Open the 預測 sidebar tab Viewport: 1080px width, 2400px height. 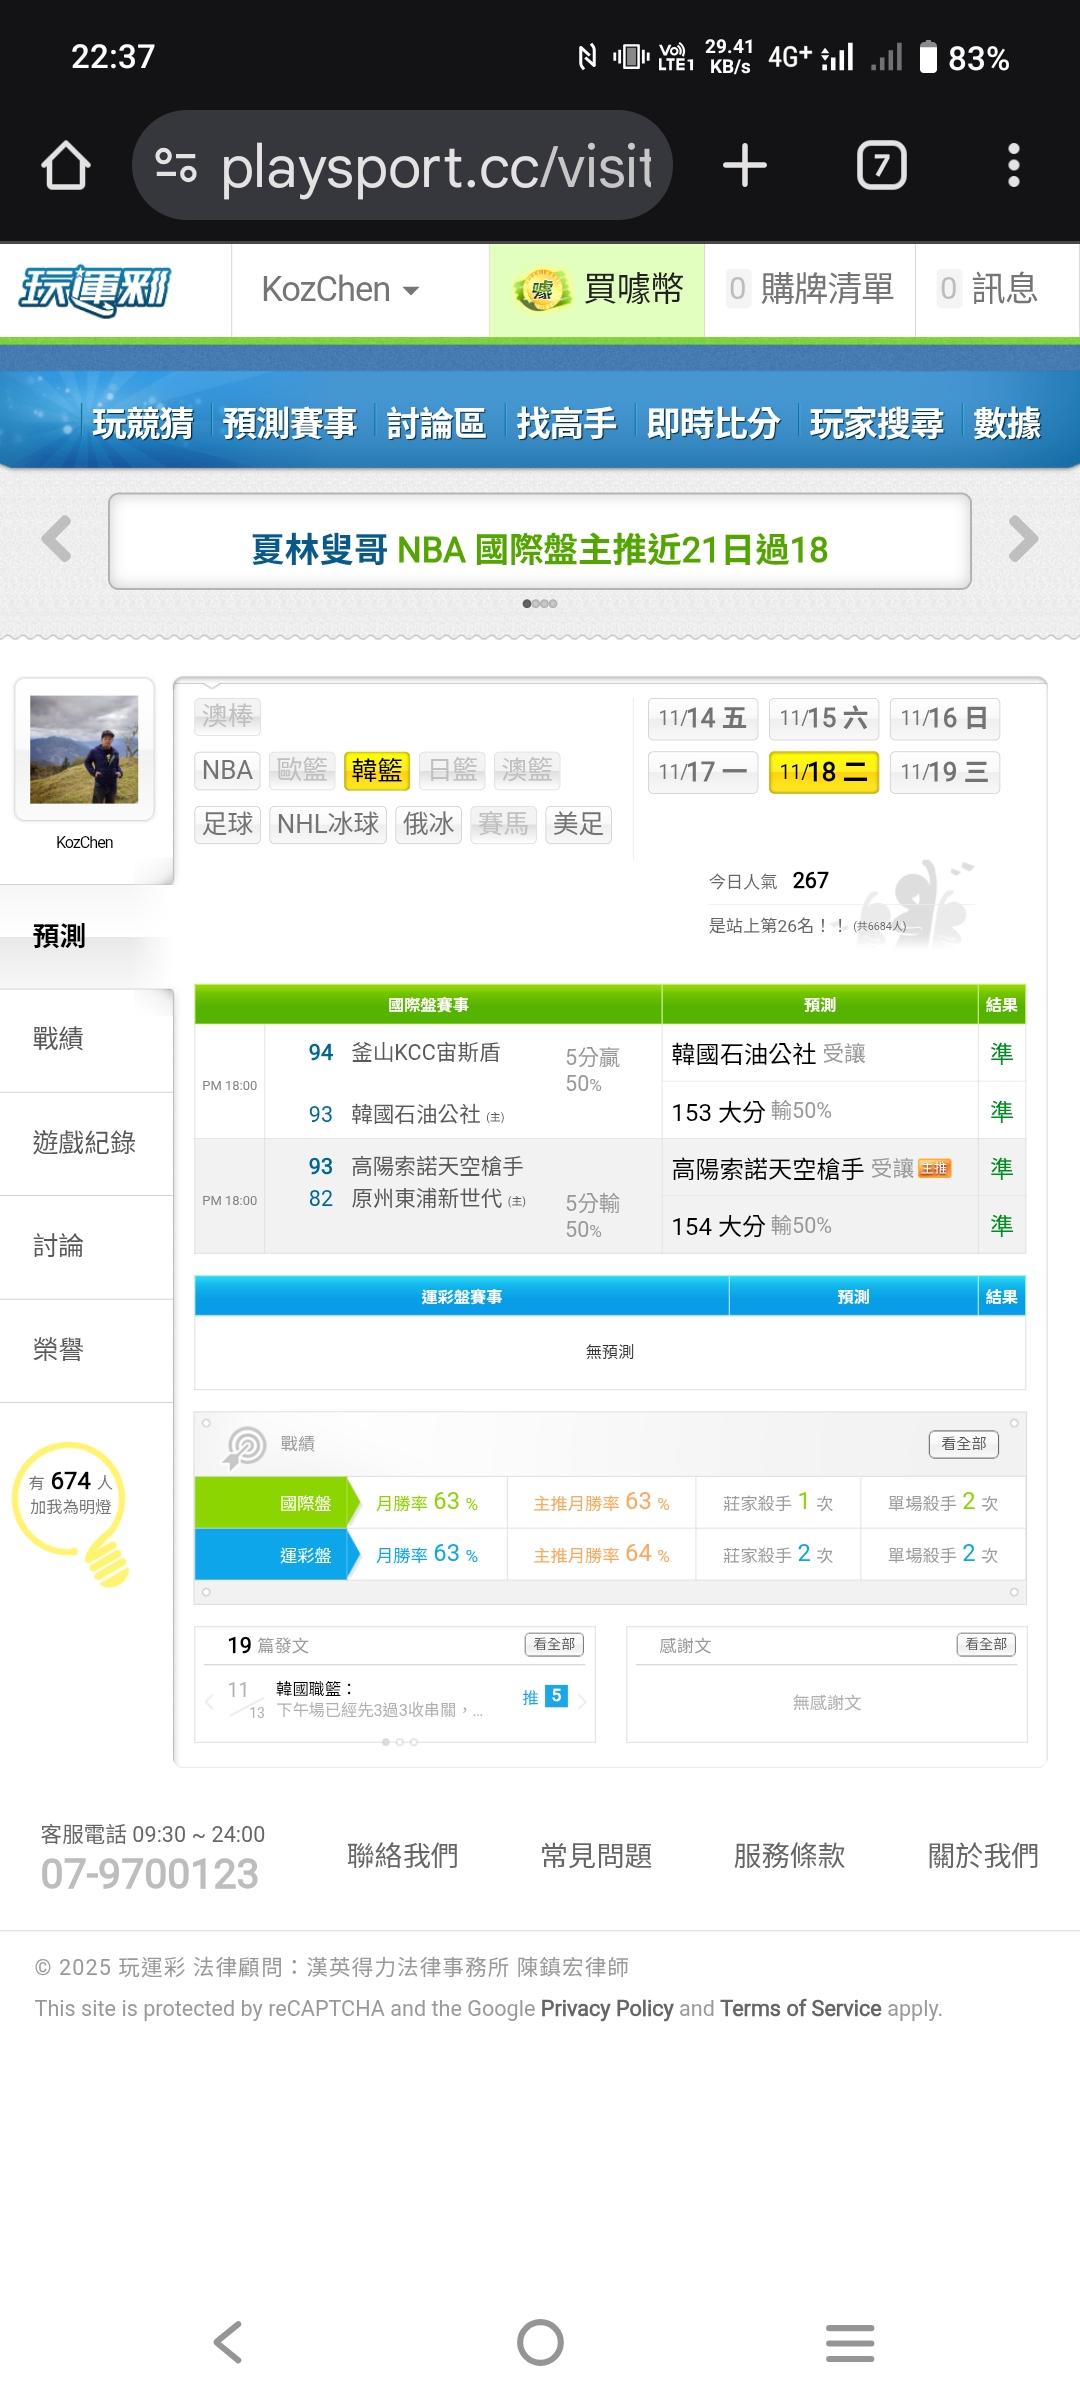click(87, 936)
